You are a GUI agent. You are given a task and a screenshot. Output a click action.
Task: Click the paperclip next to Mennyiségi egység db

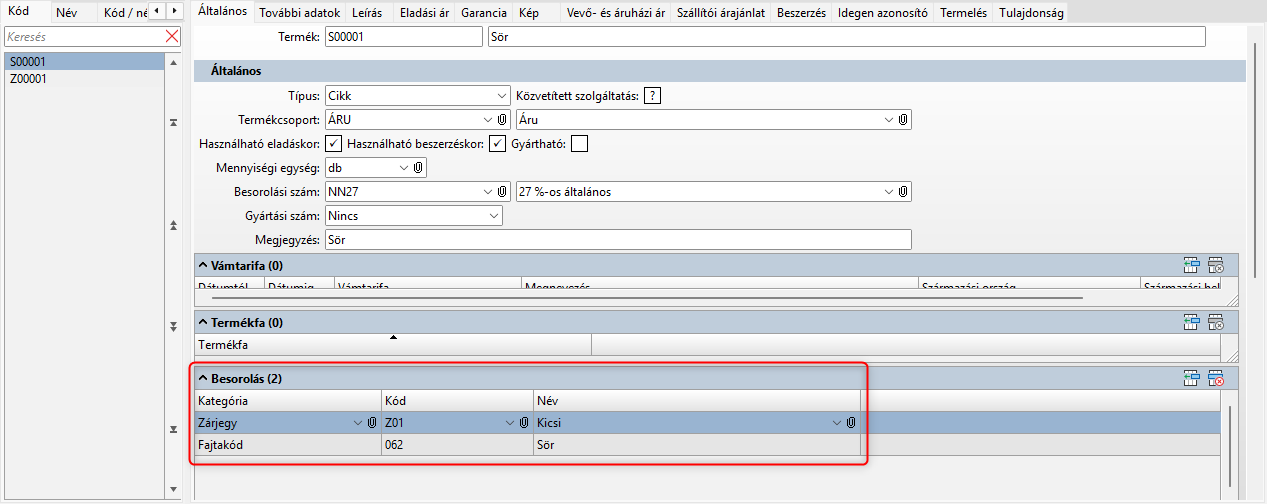[418, 167]
